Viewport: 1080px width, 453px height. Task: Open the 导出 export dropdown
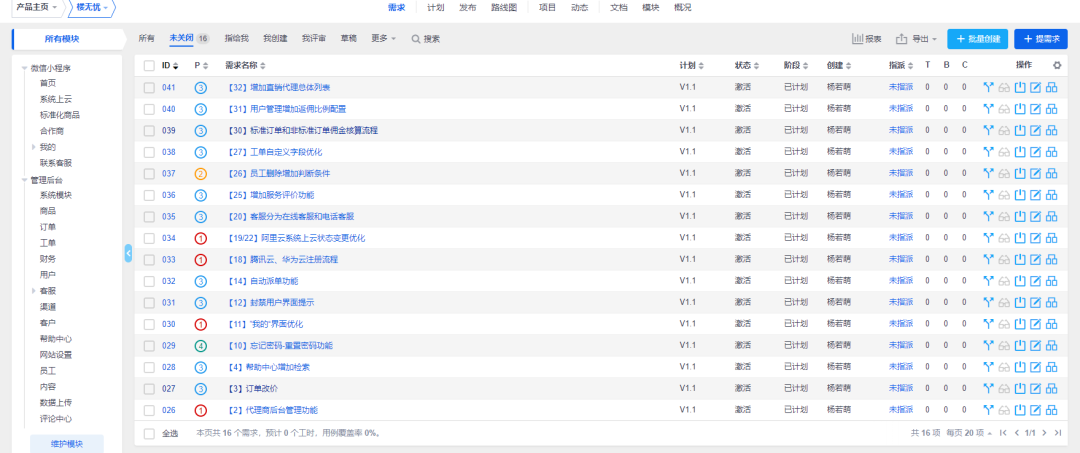[916, 39]
